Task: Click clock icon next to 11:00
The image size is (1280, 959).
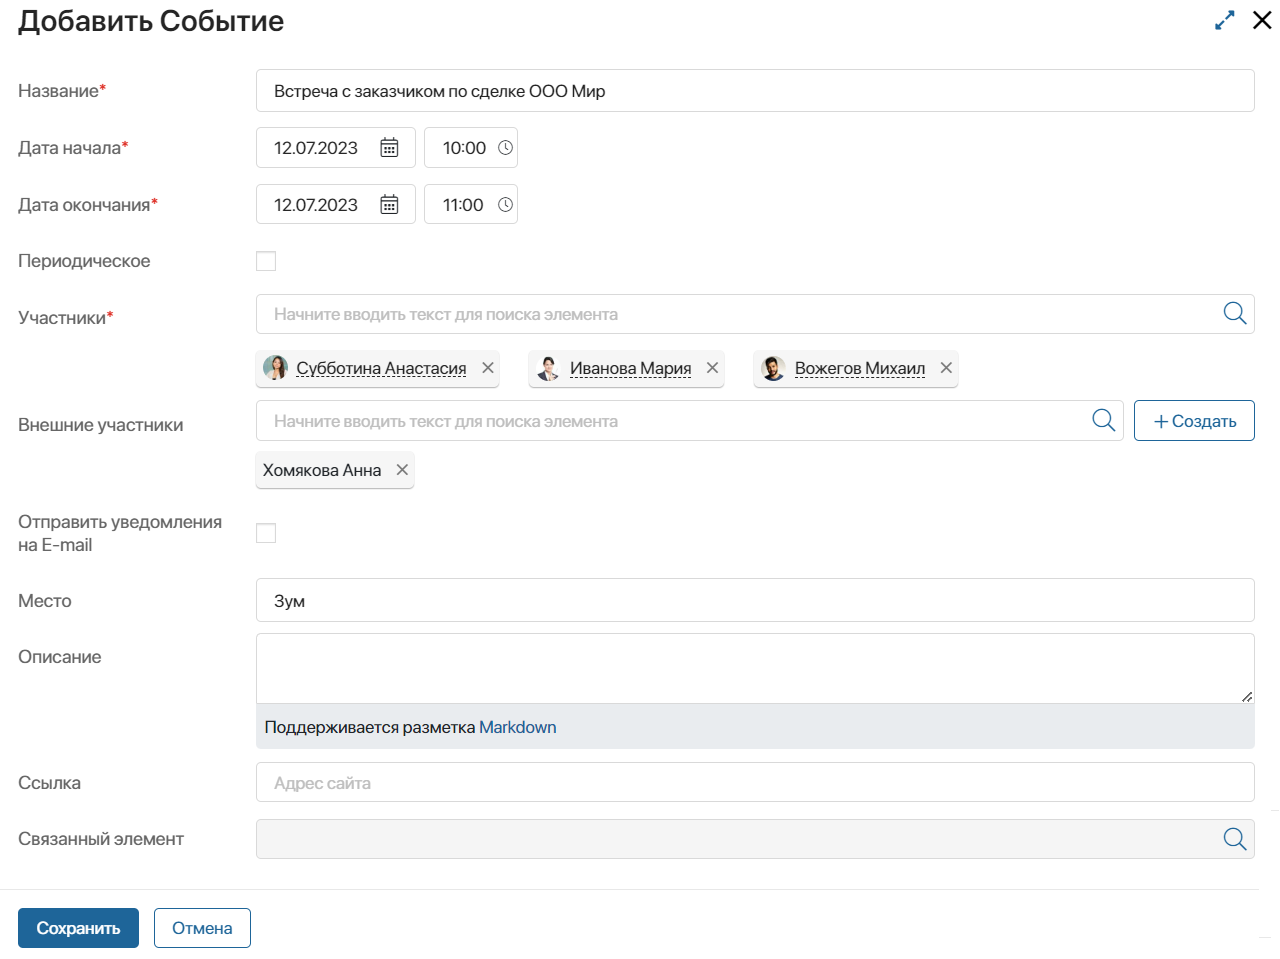Action: (x=505, y=205)
